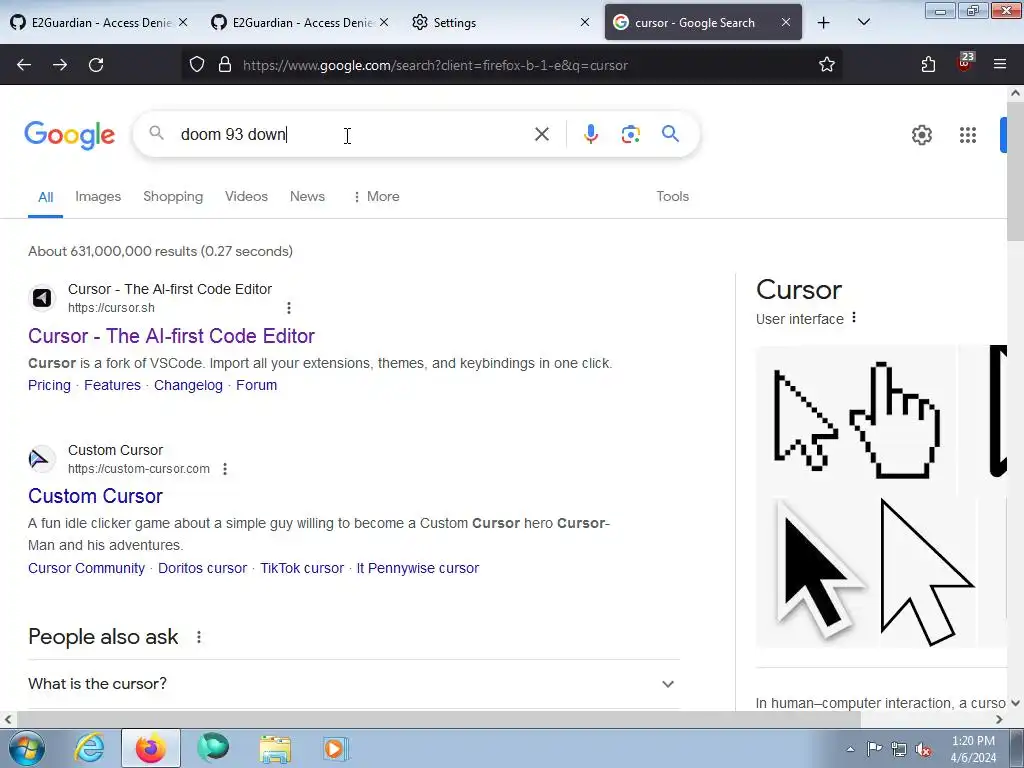Open the search Tools options

pos(672,197)
